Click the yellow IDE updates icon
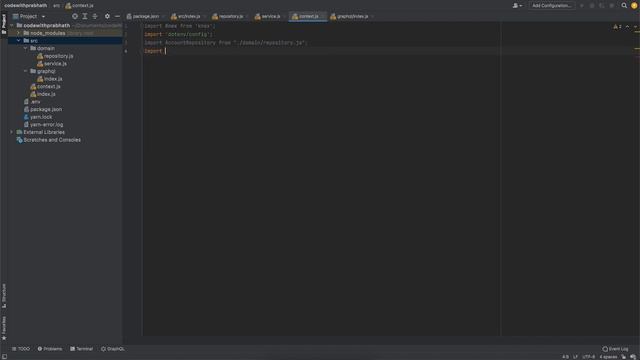 [x=634, y=6]
